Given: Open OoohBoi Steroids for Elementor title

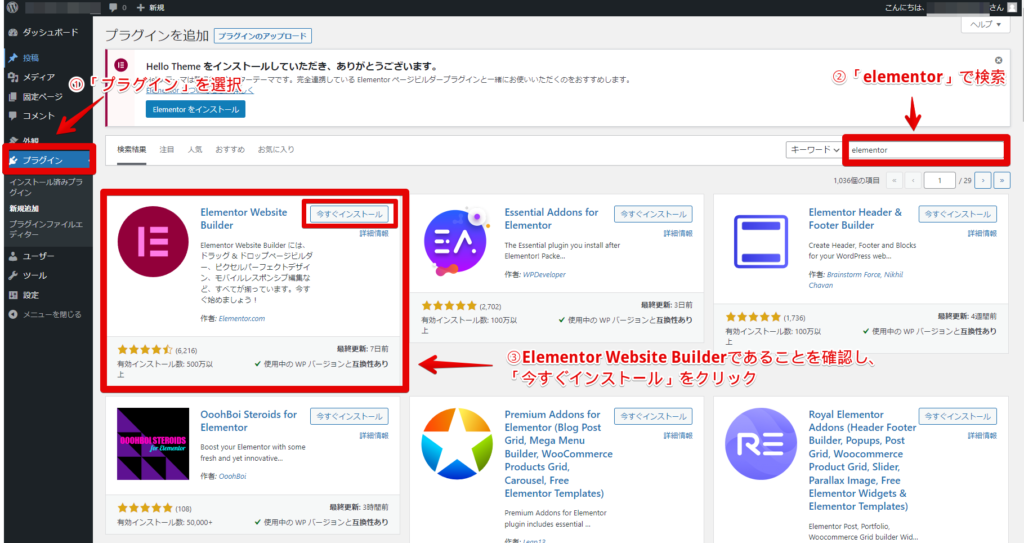Looking at the screenshot, I should click(x=248, y=421).
